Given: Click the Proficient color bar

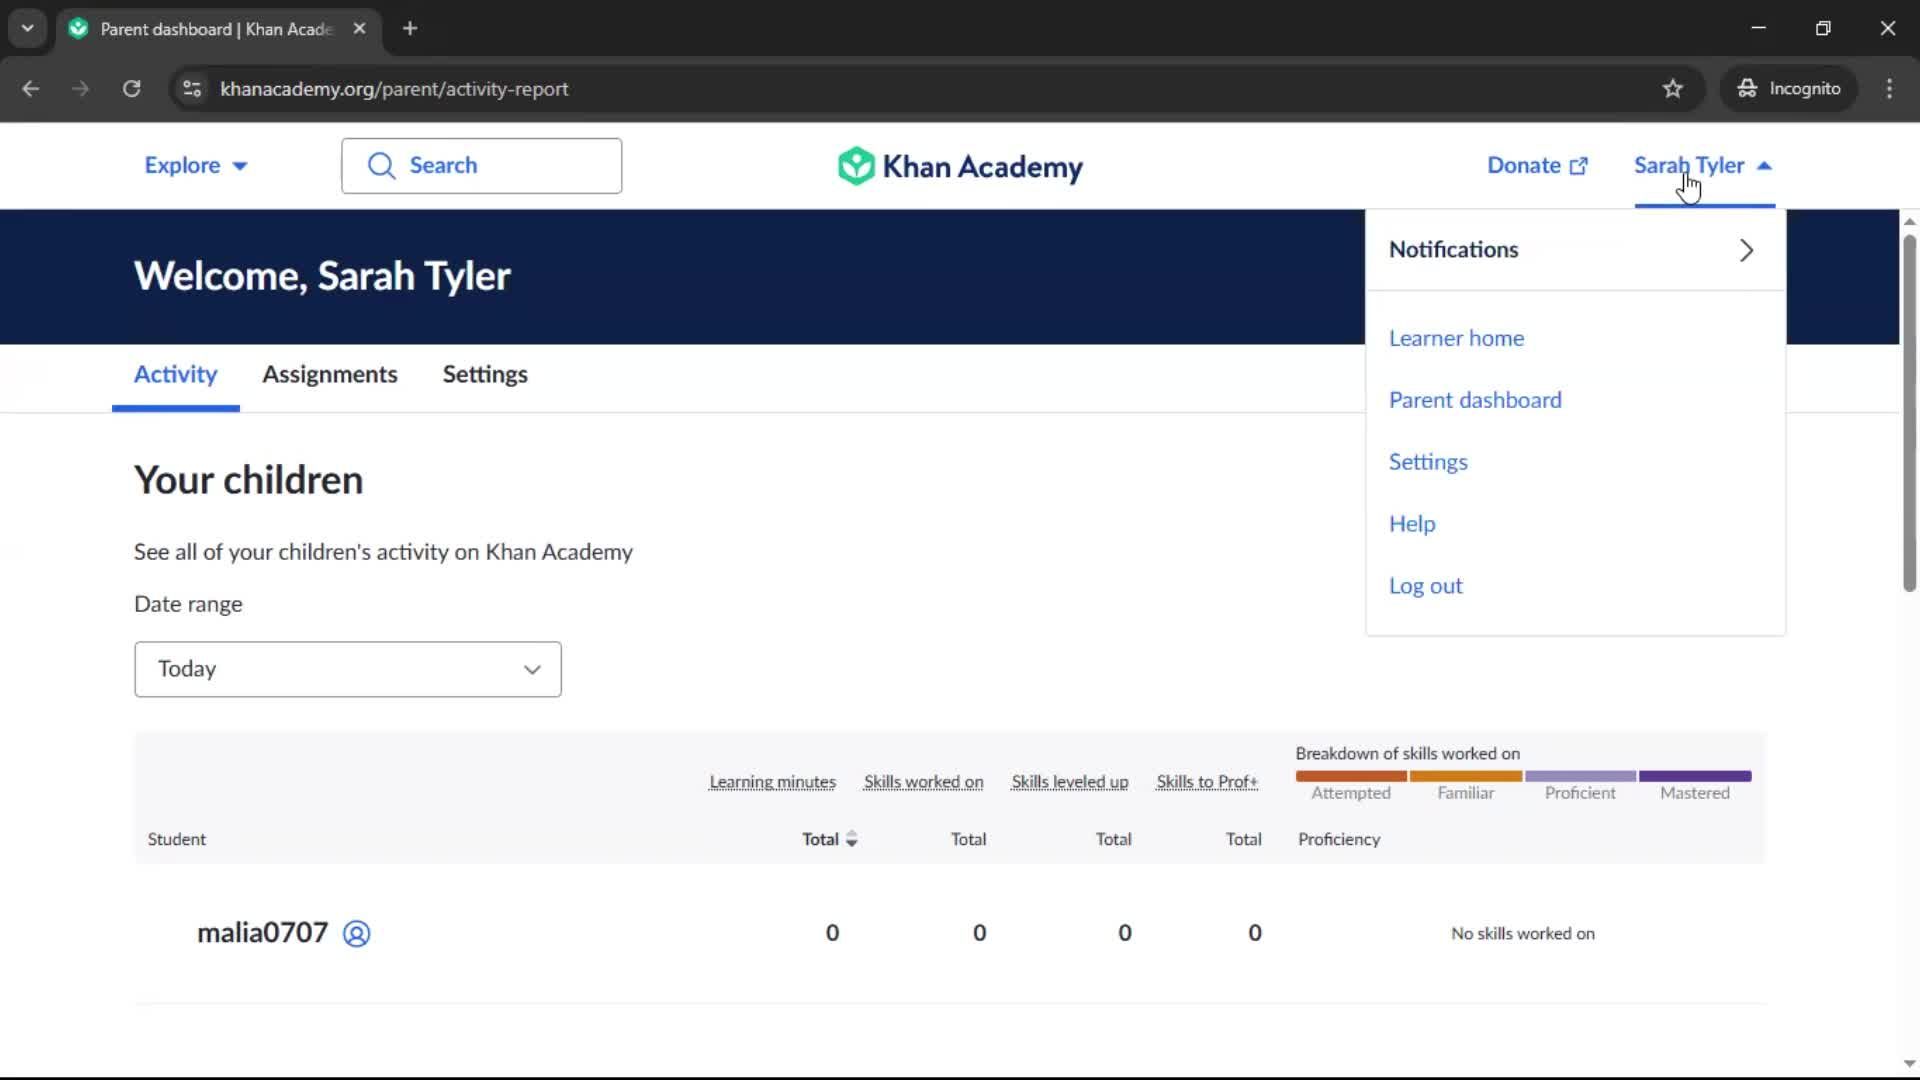Looking at the screenshot, I should point(1580,776).
